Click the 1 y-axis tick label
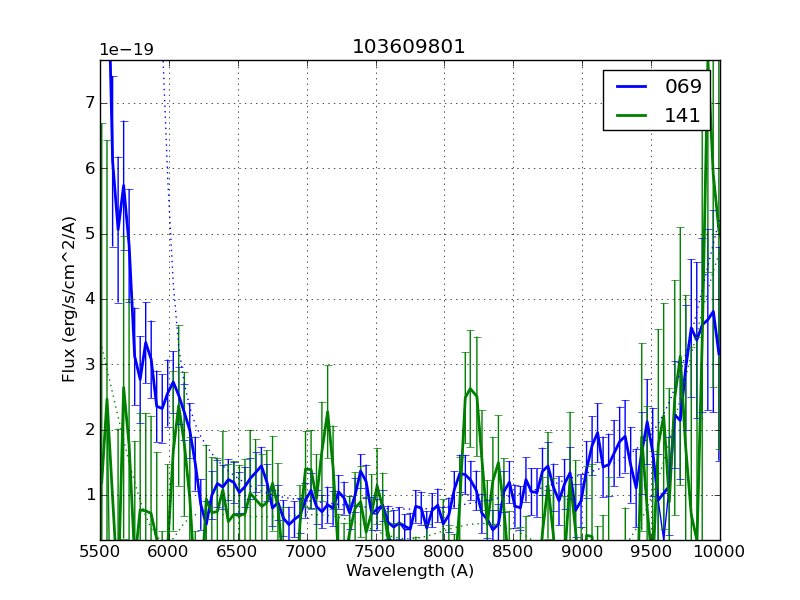This screenshot has height=600, width=800. [x=90, y=495]
